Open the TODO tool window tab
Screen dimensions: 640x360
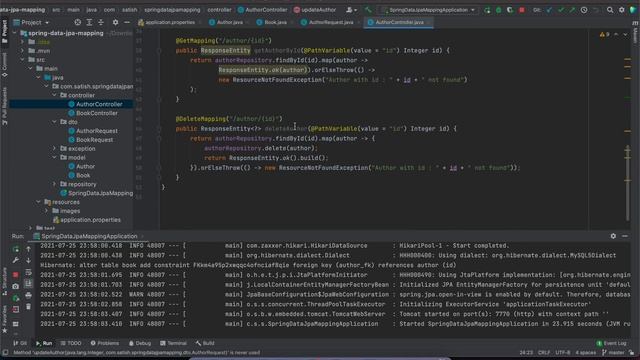pos(71,343)
